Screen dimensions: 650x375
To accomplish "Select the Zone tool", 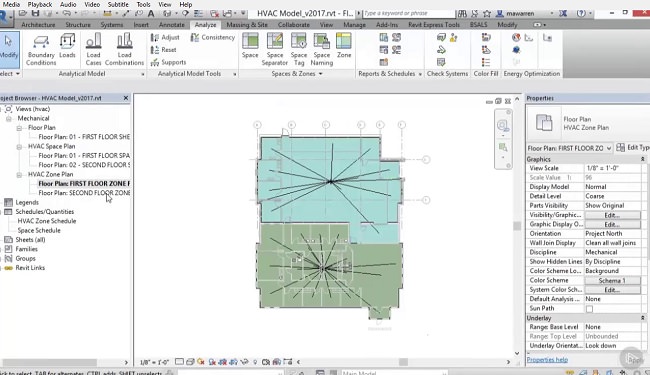I will tap(344, 46).
